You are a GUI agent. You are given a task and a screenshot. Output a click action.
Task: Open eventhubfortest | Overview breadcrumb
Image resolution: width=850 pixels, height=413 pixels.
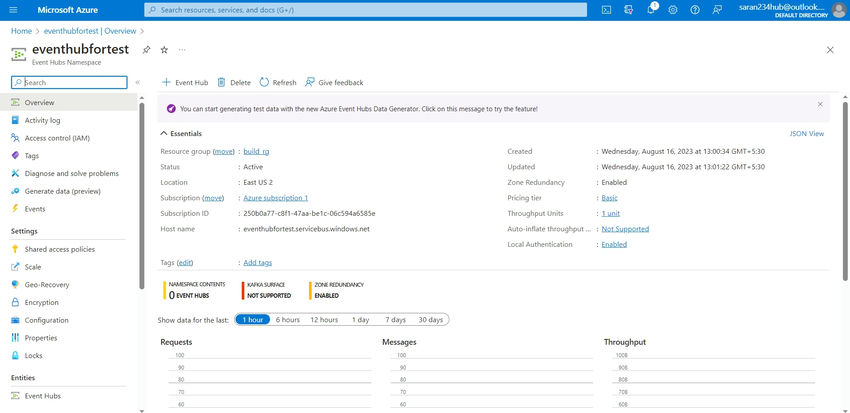(x=90, y=31)
